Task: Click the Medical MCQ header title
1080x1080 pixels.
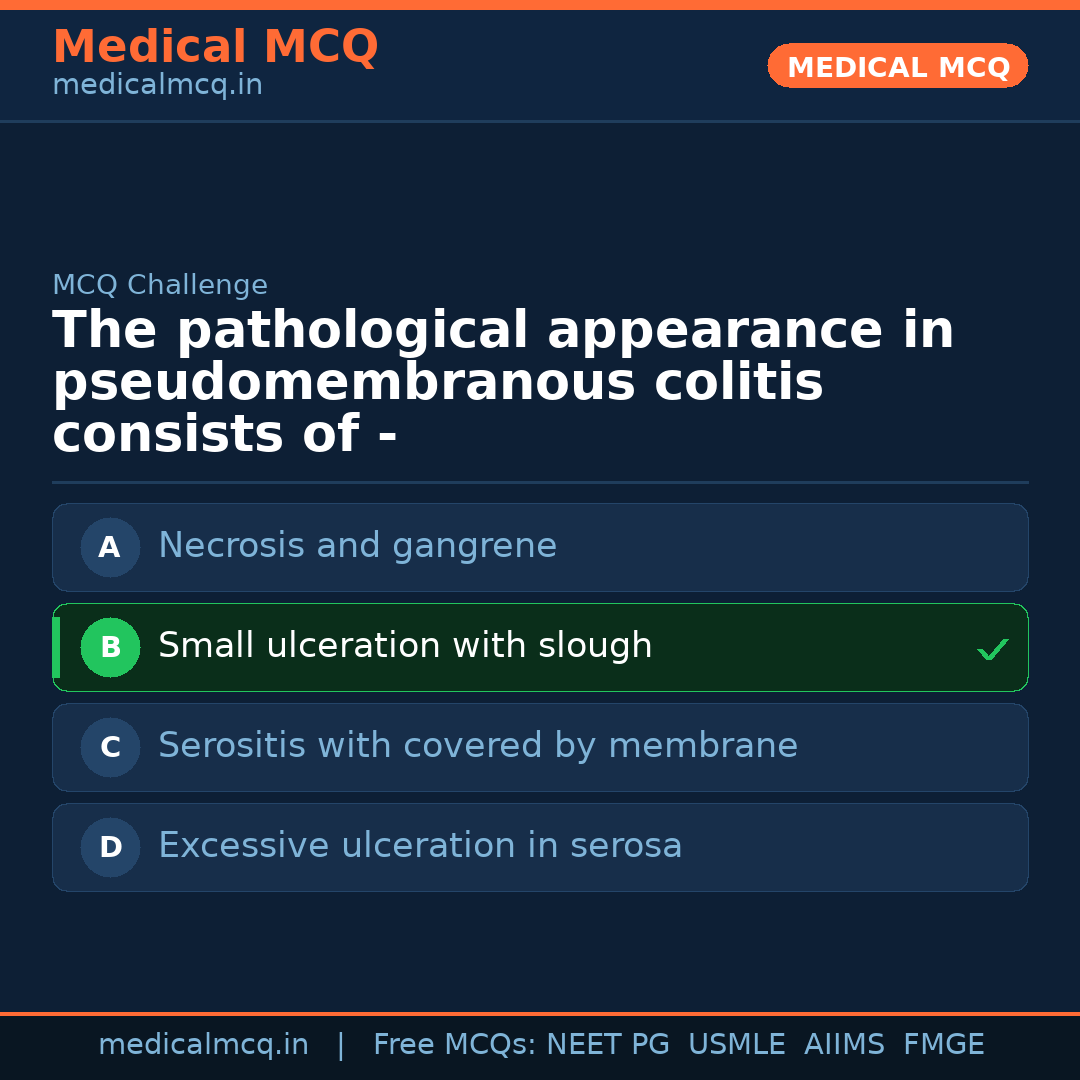Action: [215, 47]
